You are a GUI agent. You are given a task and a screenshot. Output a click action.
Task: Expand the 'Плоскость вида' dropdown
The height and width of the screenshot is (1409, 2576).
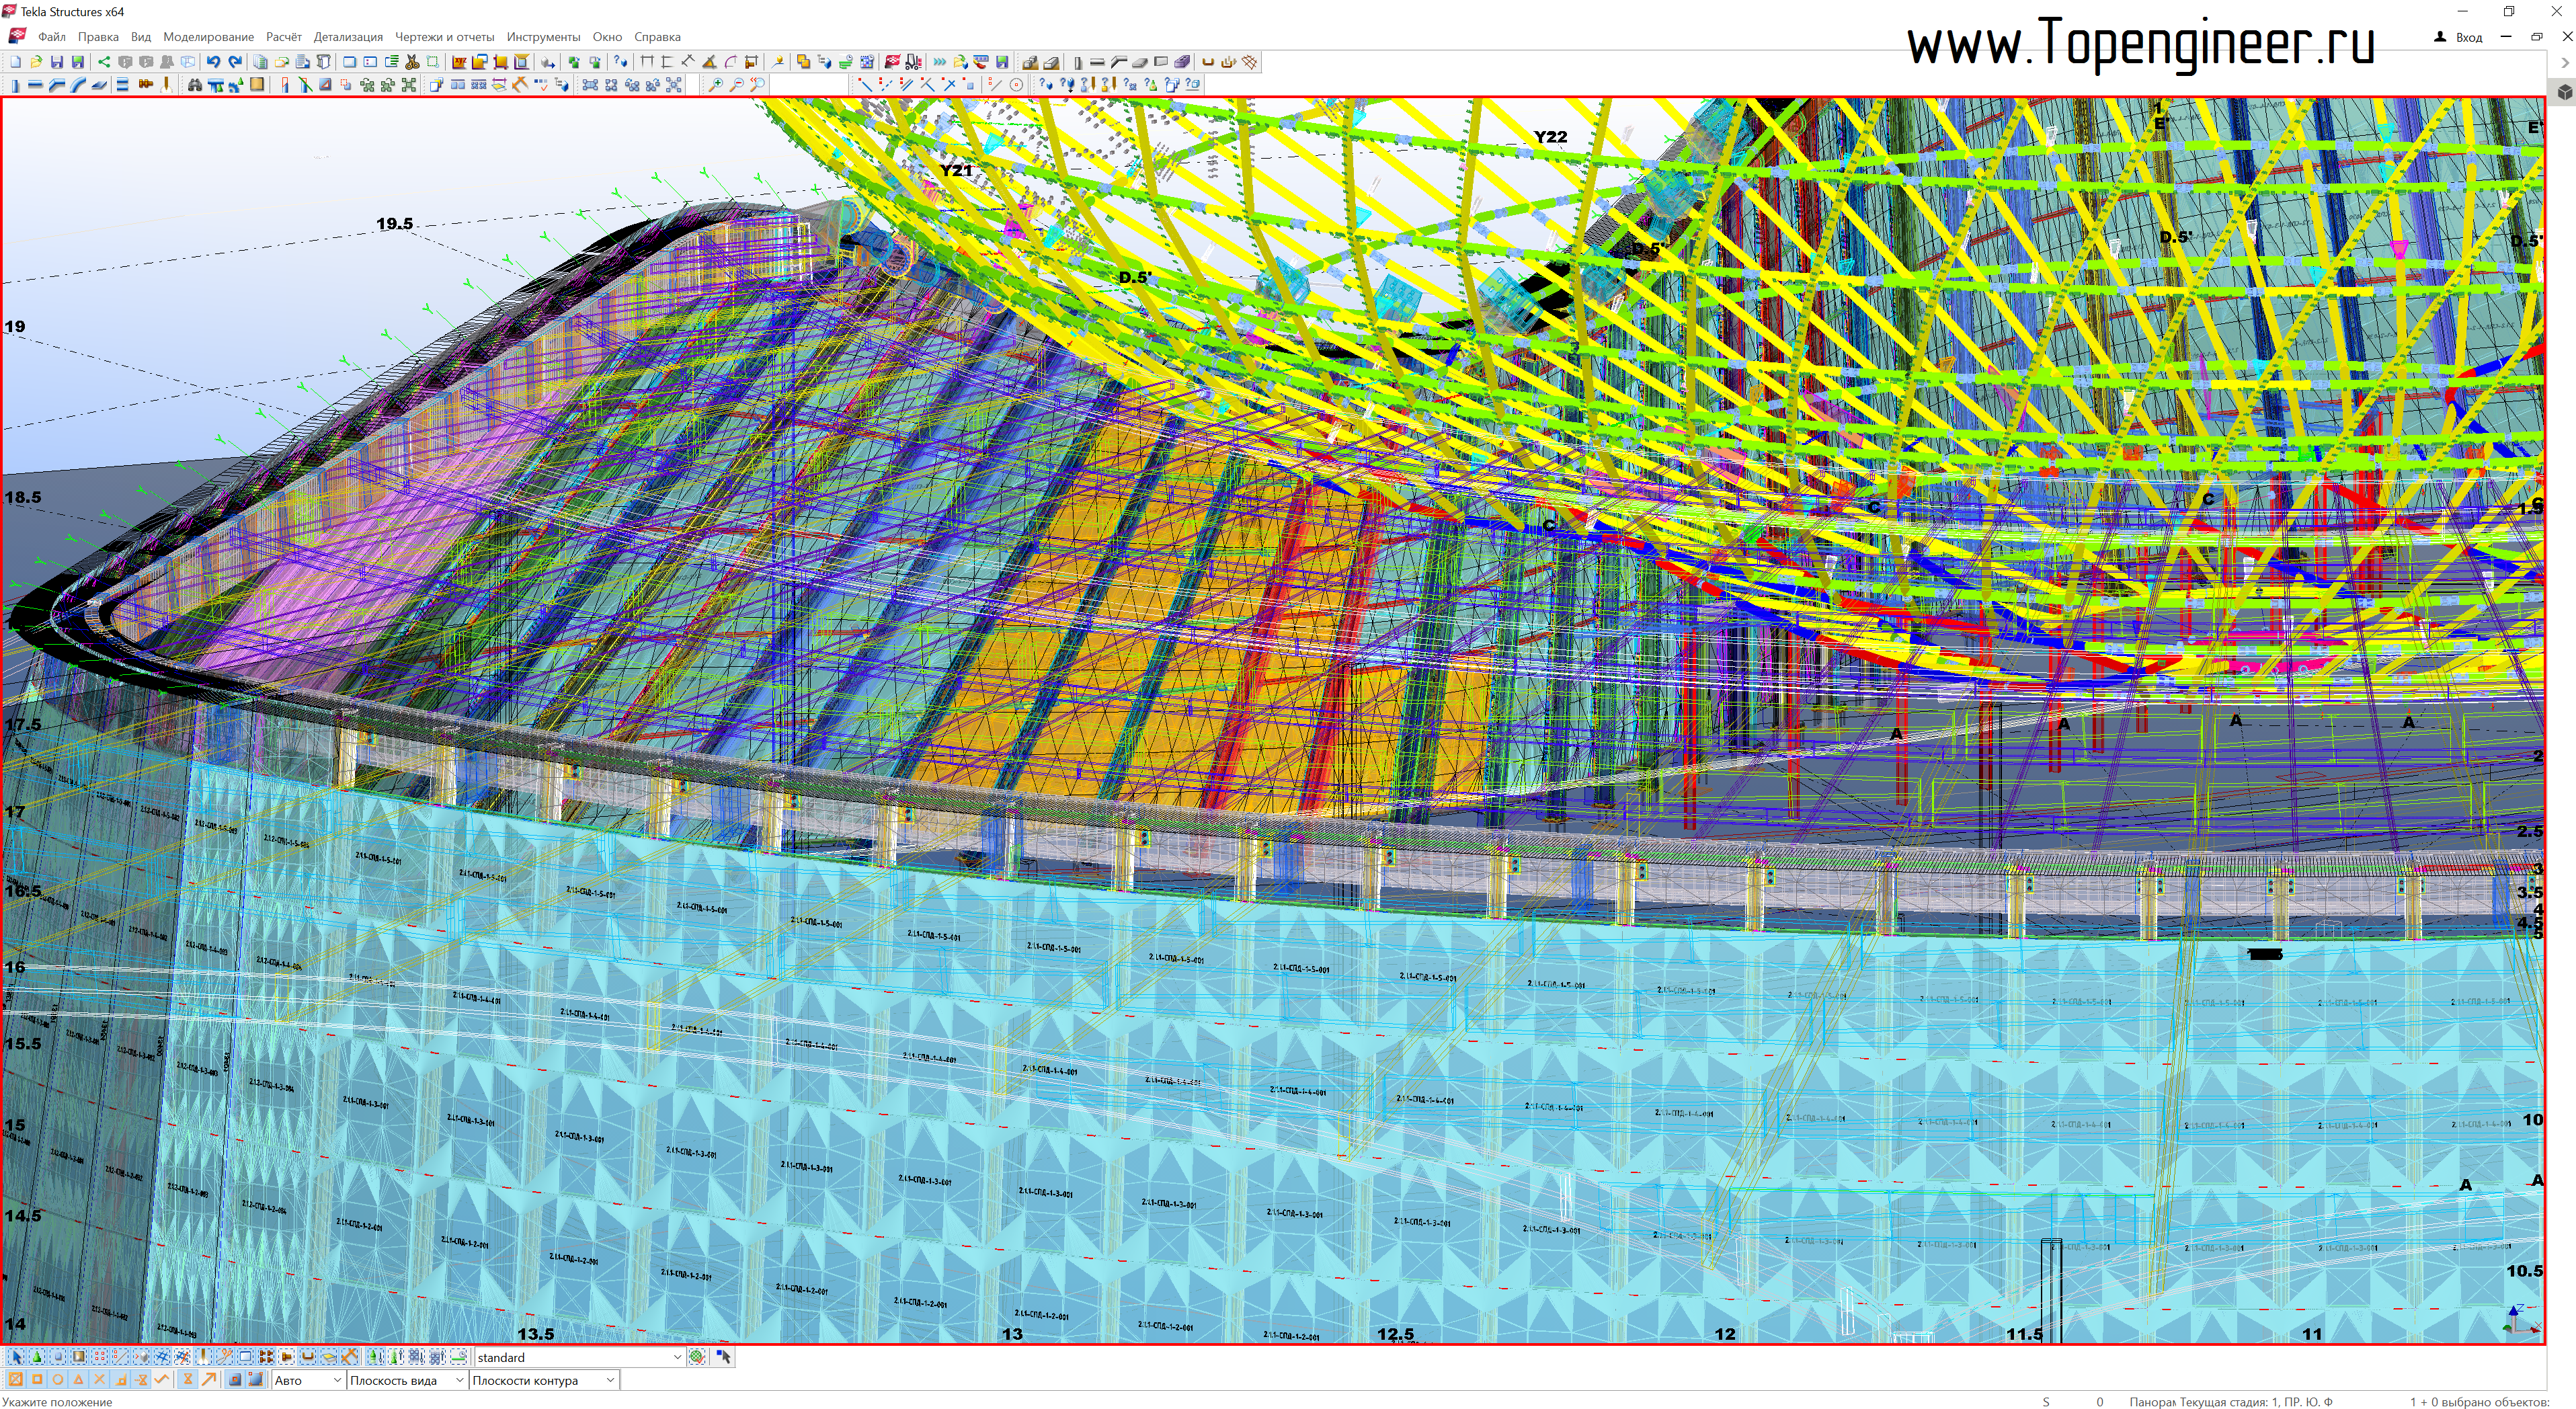point(459,1380)
